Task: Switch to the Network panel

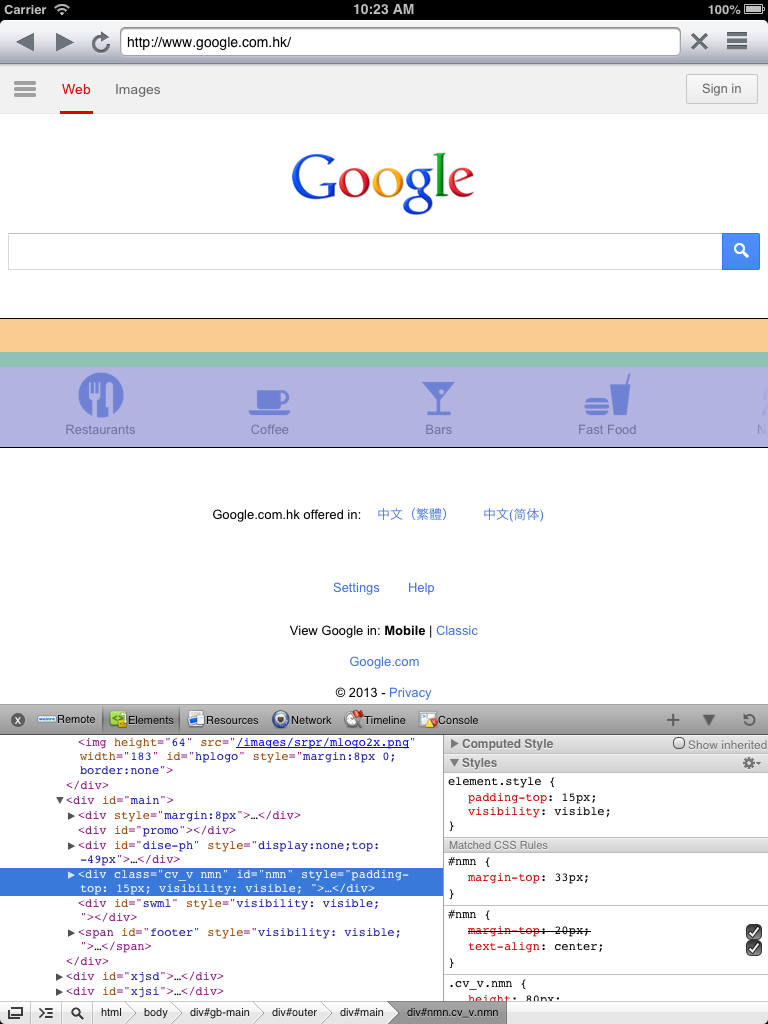Action: (x=302, y=720)
